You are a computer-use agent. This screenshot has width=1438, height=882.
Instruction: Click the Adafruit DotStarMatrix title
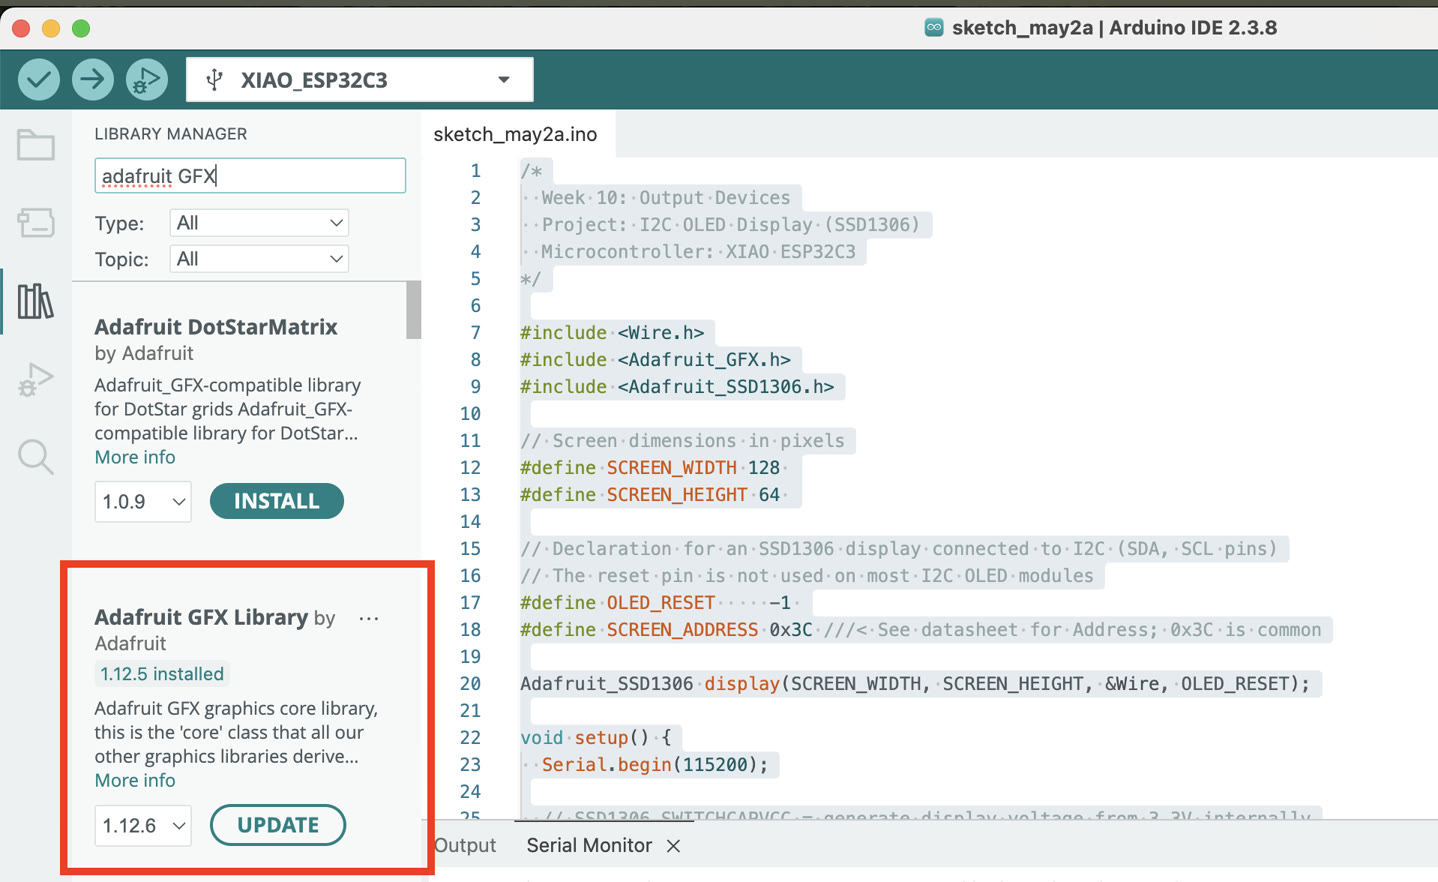pos(216,327)
